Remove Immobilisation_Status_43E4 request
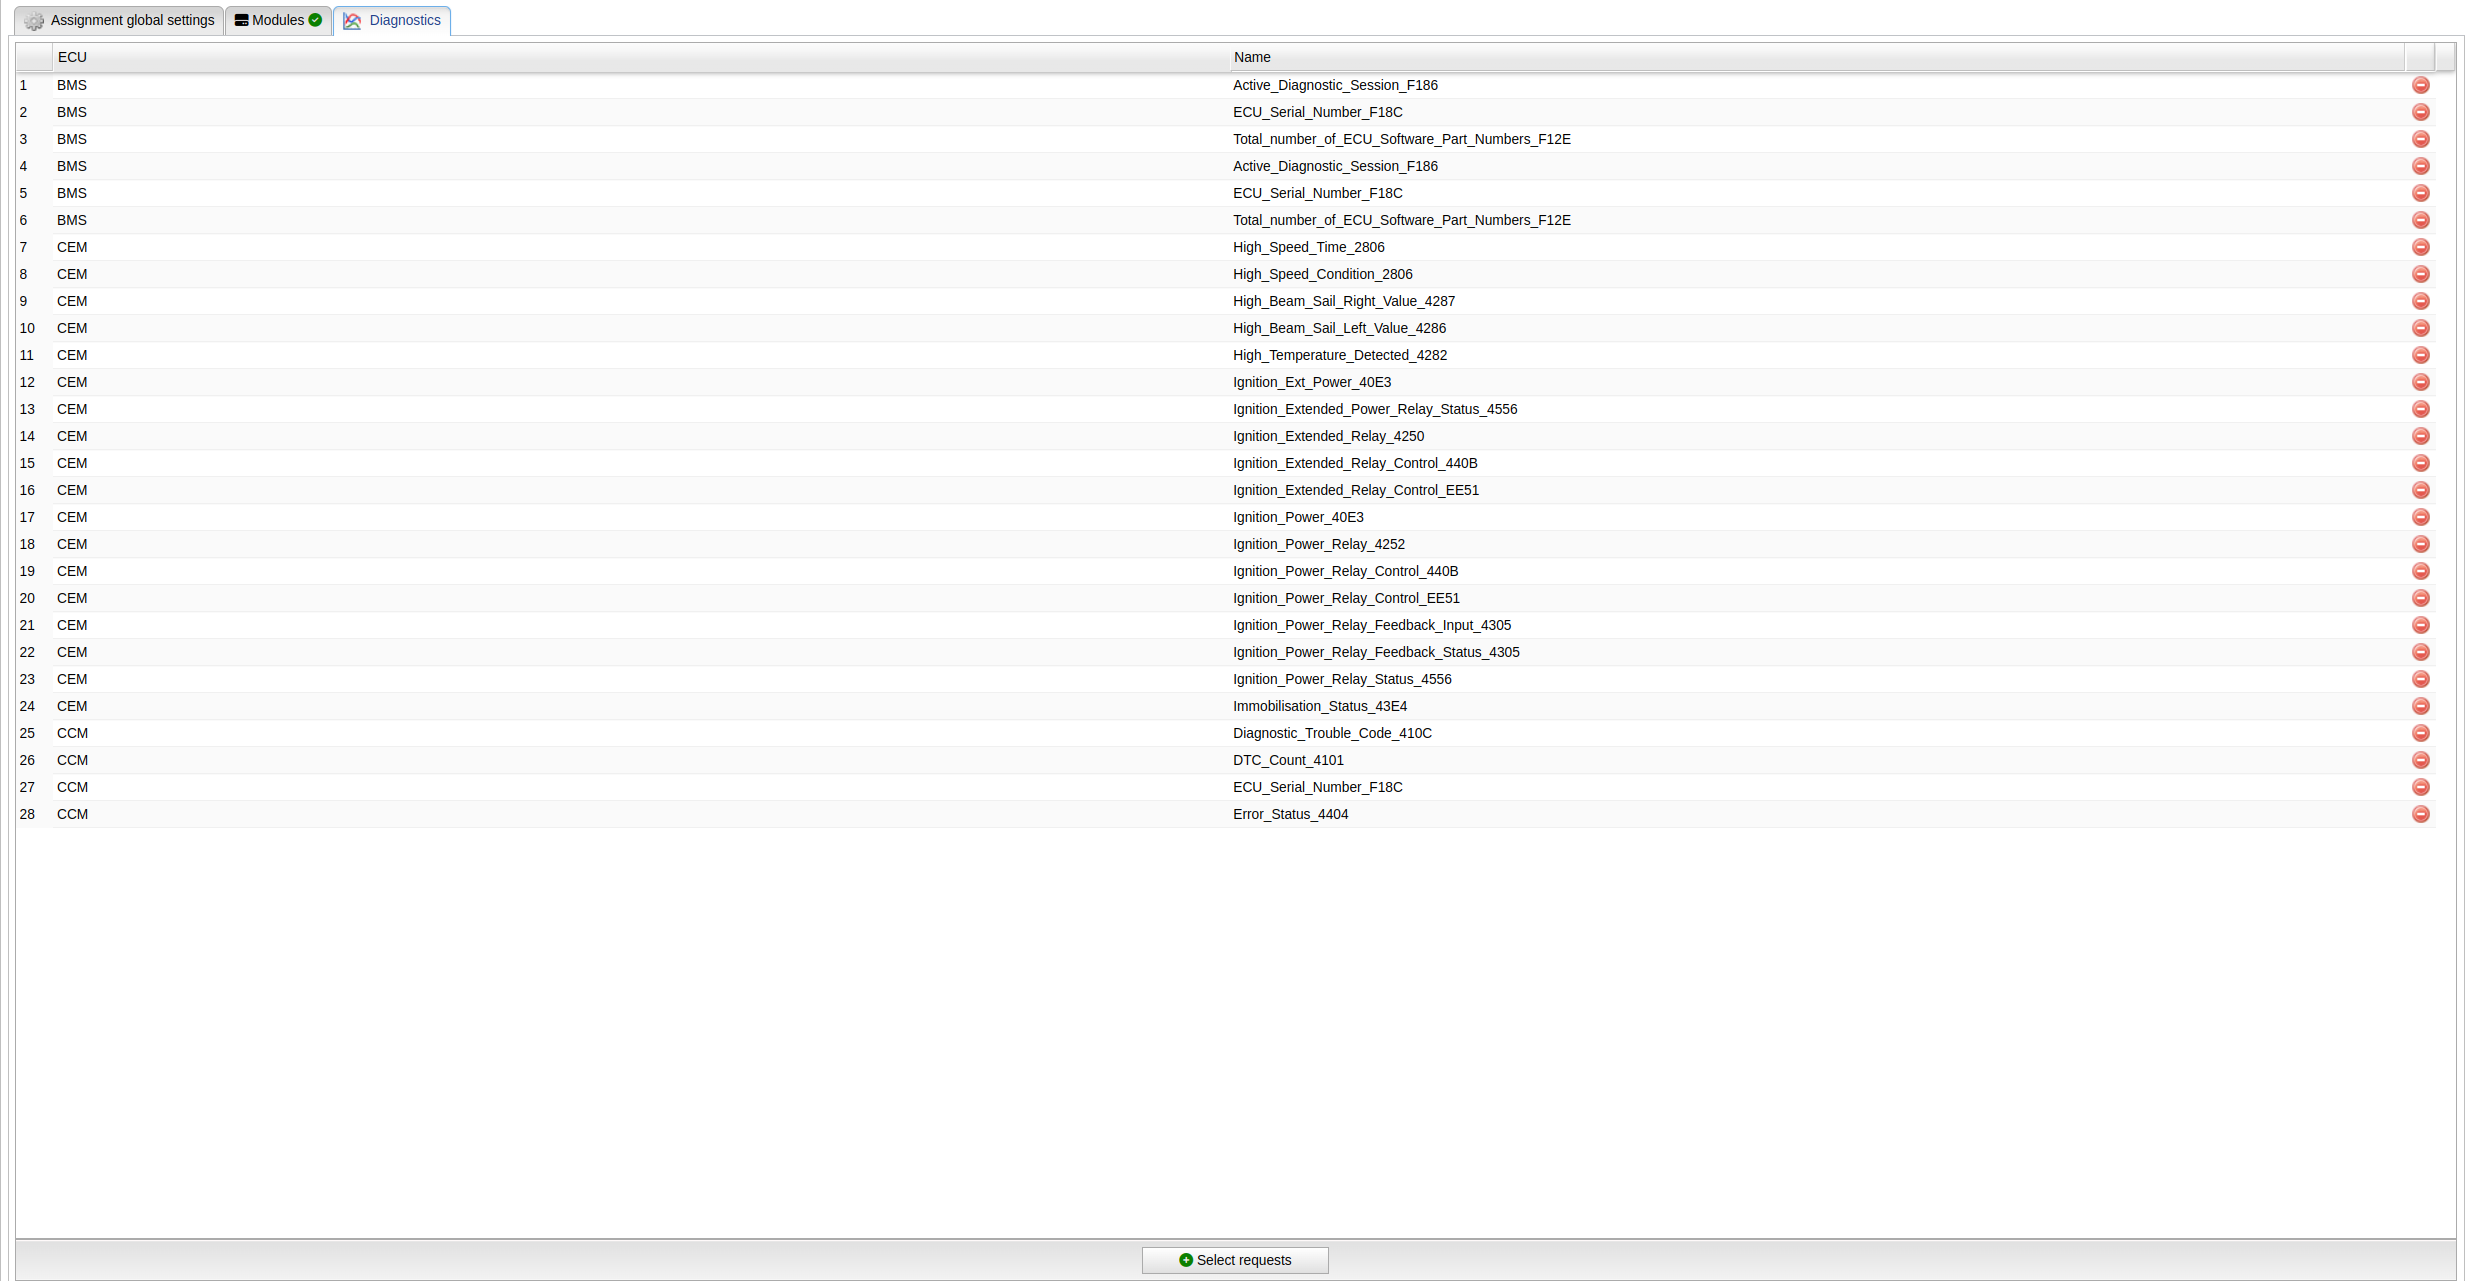This screenshot has width=2471, height=1281. [x=2420, y=706]
